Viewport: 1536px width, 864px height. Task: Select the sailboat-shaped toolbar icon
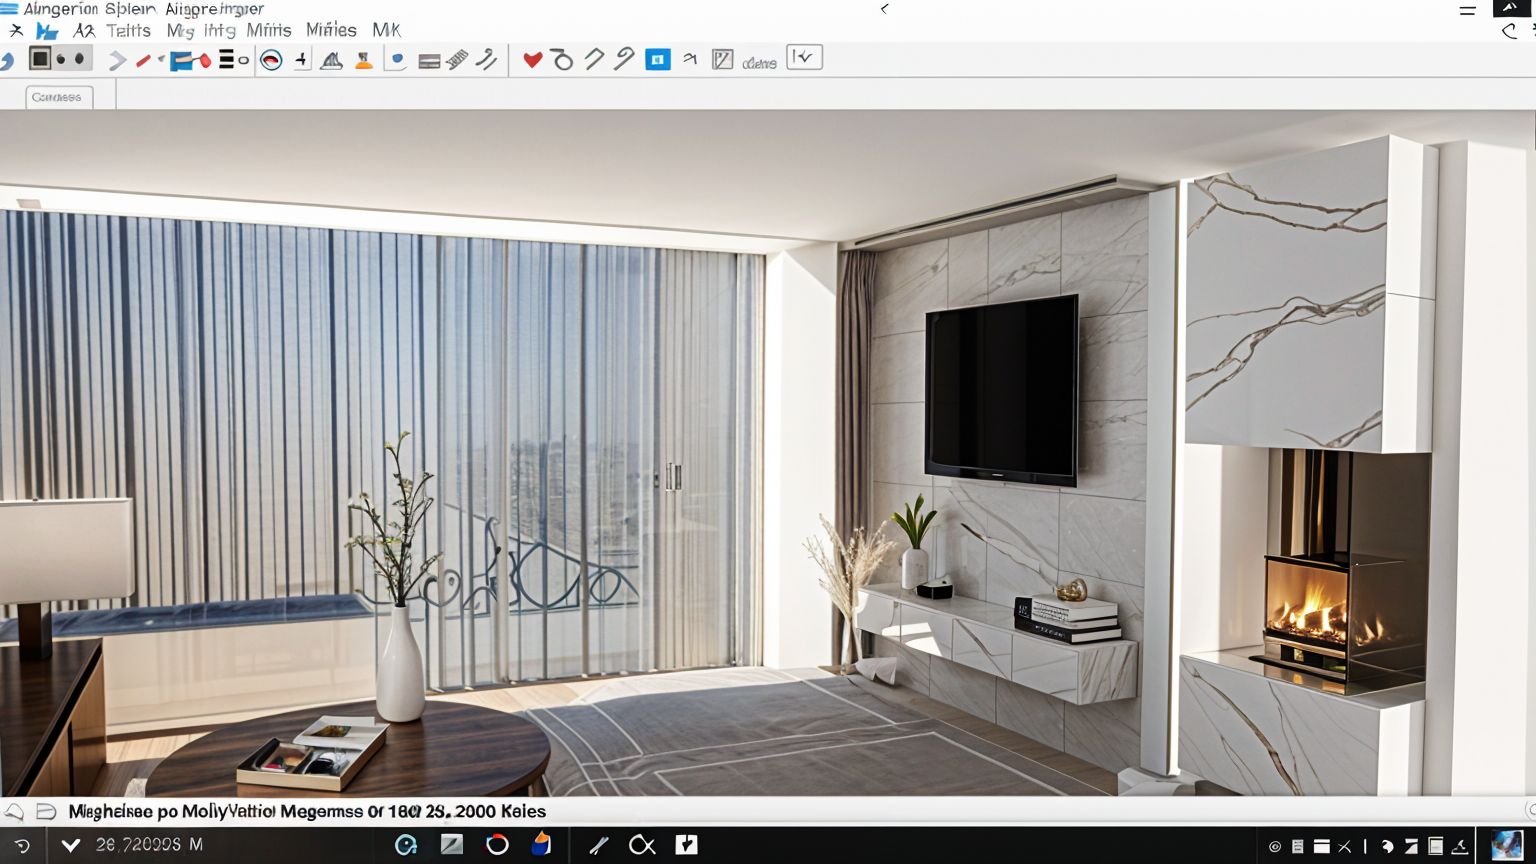[332, 61]
